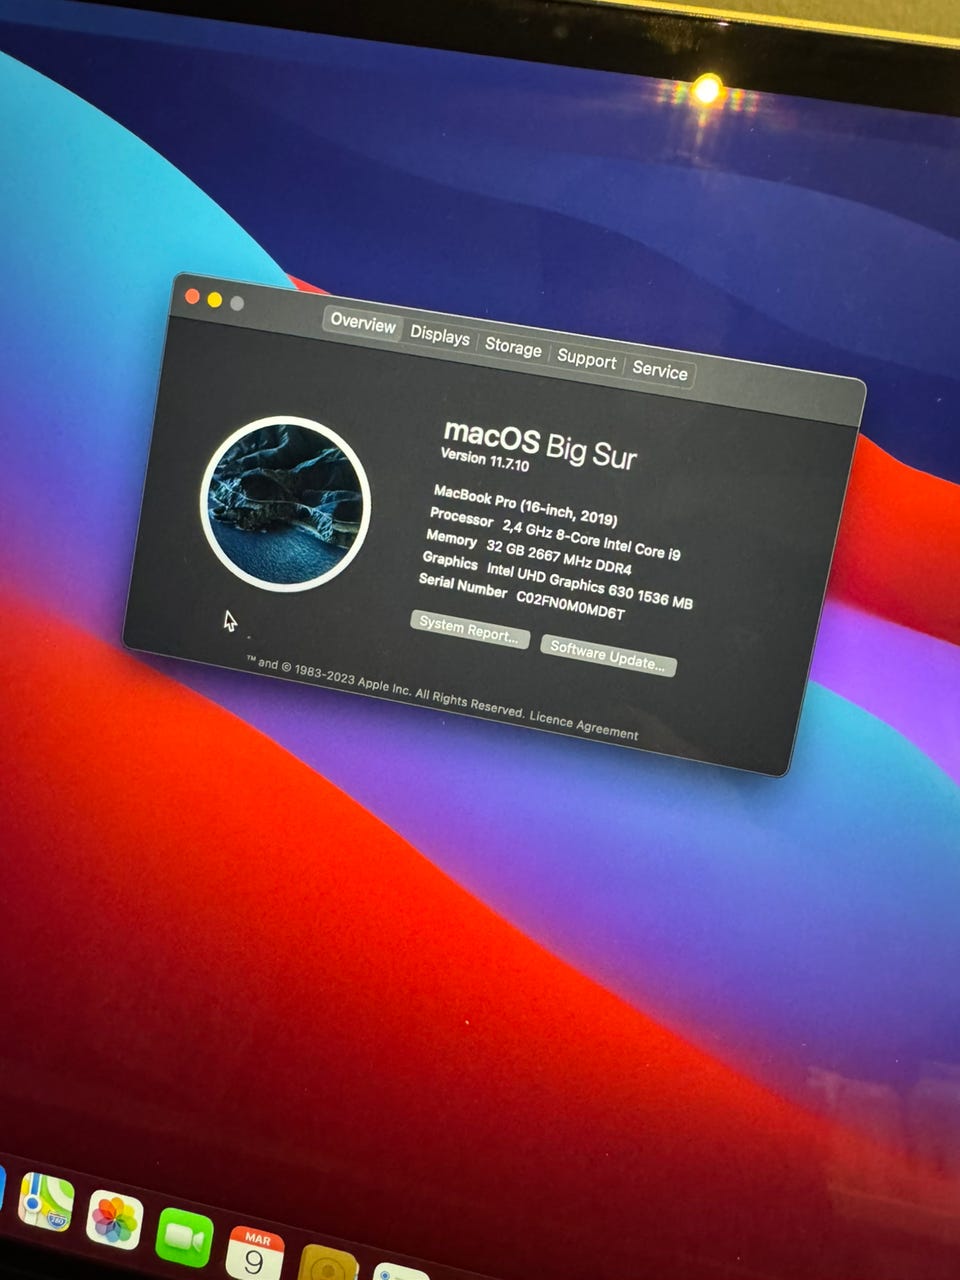Select "MacBook Pro (16-inch, 2019)" model text
The height and width of the screenshot is (1280, 960).
(x=525, y=505)
